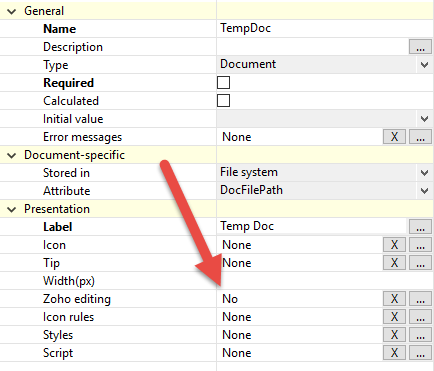Clear Script with the X button
434x371 pixels.
point(394,353)
